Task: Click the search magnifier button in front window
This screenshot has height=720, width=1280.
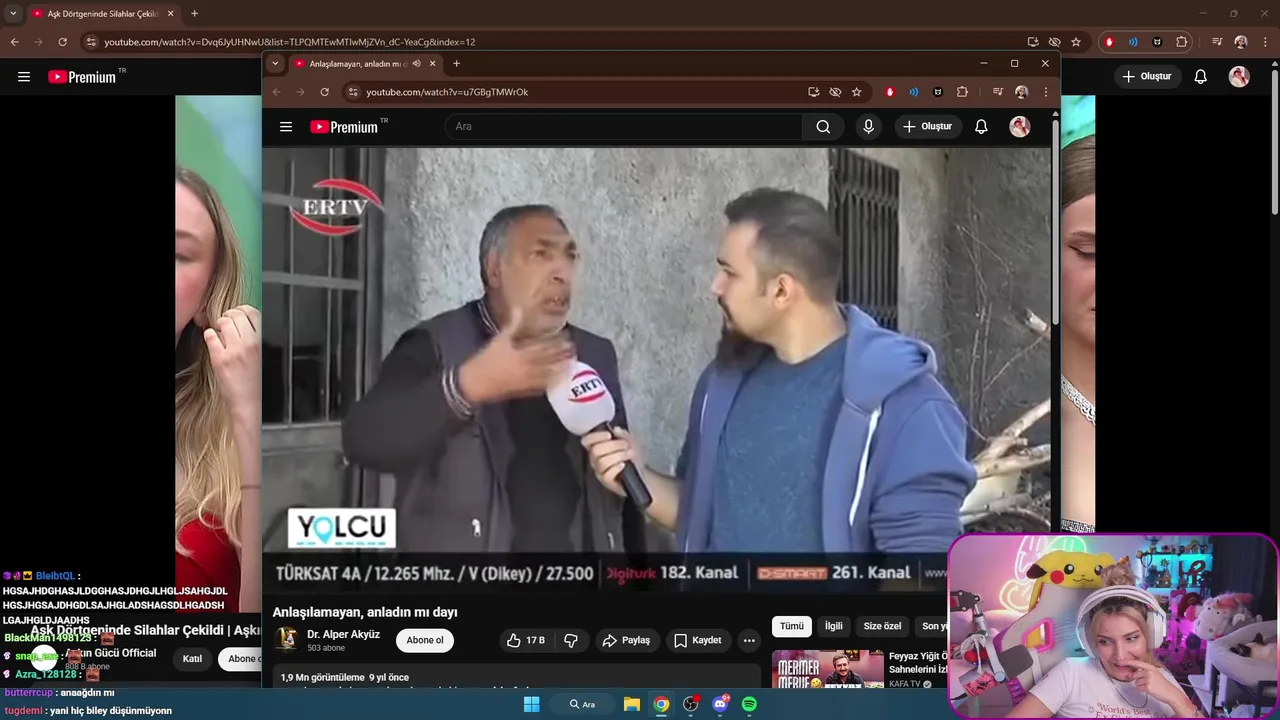Action: click(823, 127)
